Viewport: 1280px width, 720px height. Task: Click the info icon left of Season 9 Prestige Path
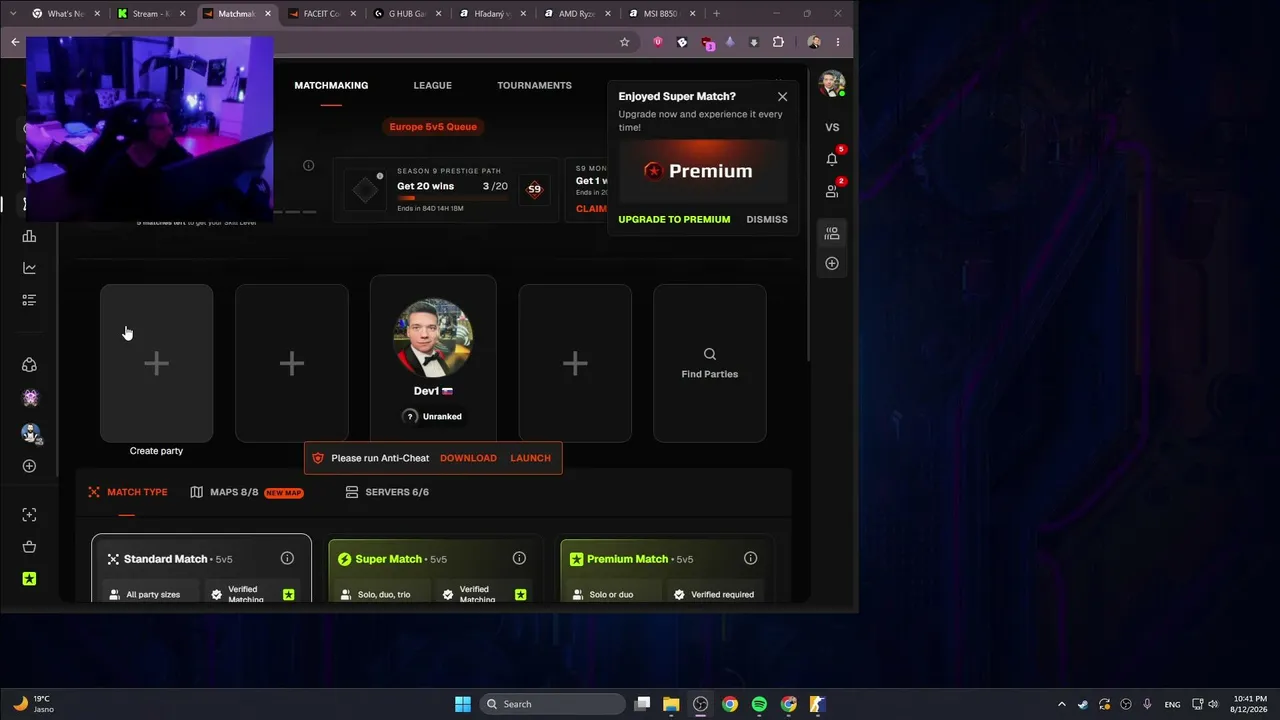click(308, 166)
